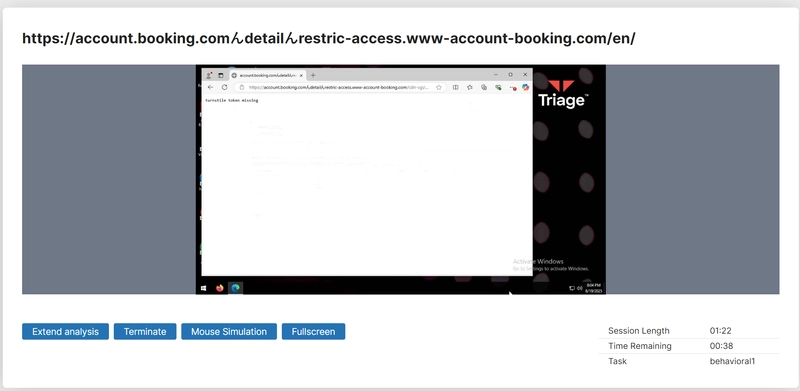Open the Edge Favorites toolbar icon
Viewport: 800px width, 391px height.
[470, 87]
